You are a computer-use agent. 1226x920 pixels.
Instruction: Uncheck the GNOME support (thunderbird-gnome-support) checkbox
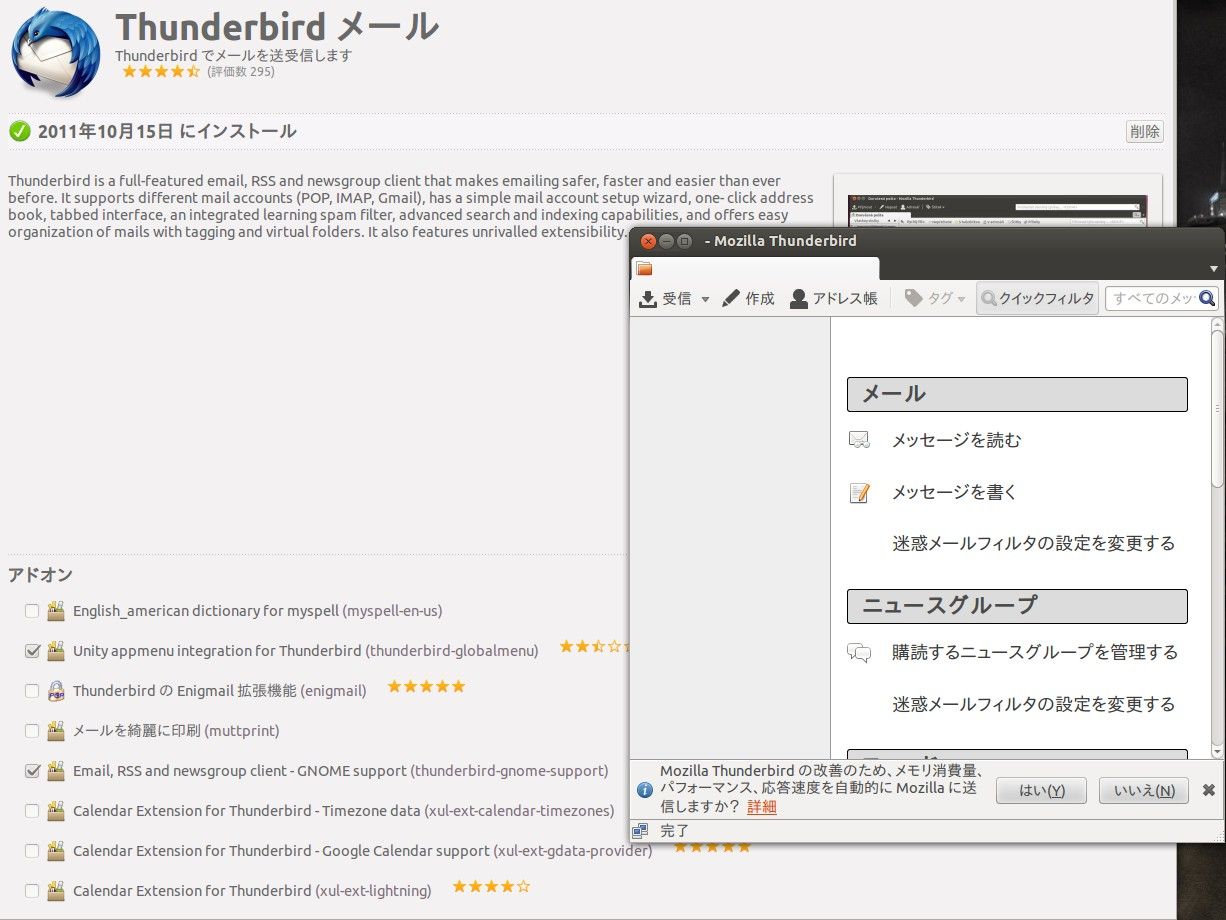pyautogui.click(x=32, y=770)
